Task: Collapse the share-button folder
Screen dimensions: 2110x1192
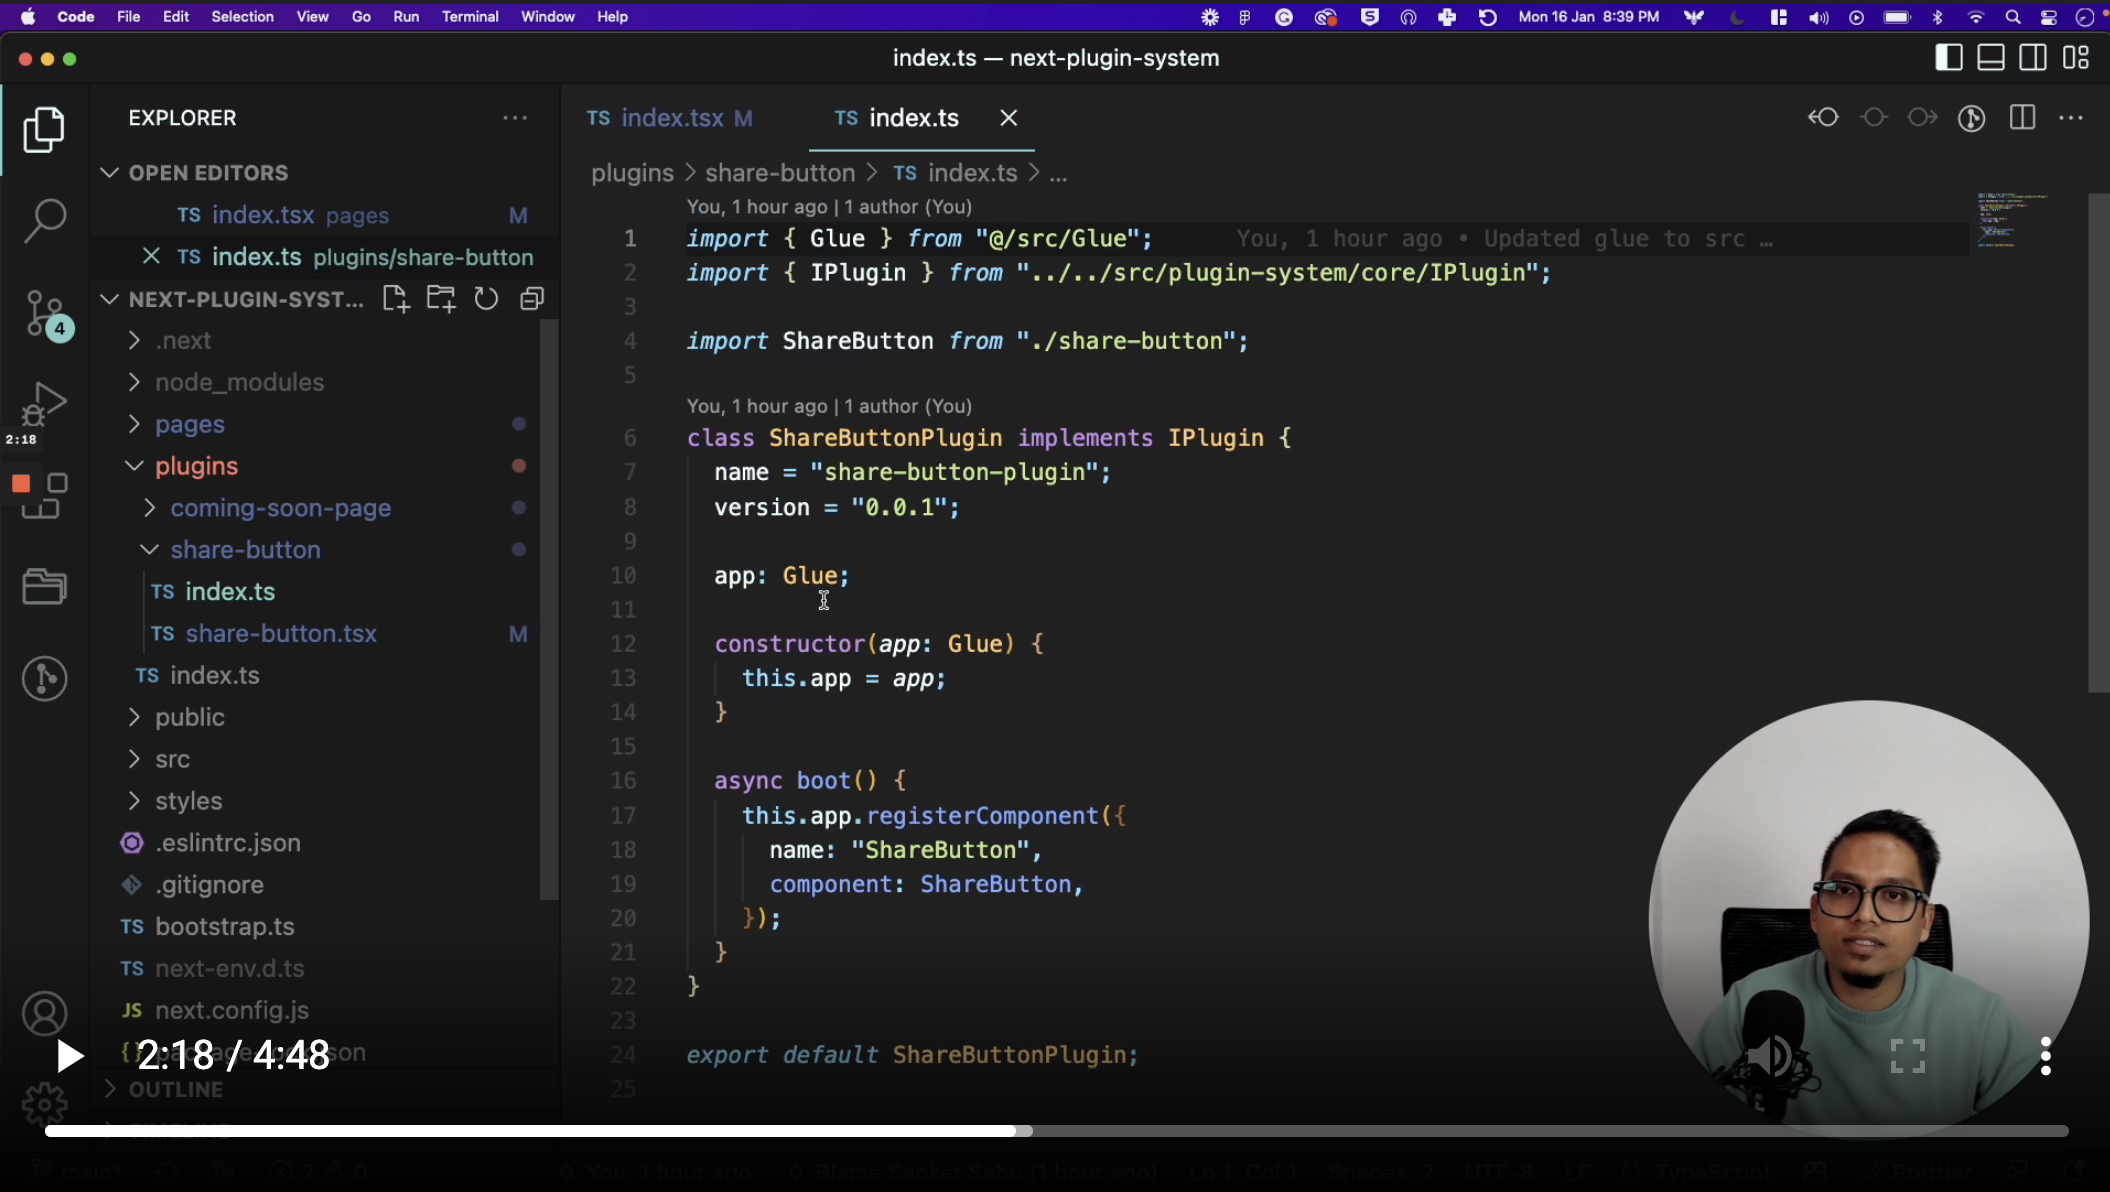Action: [x=245, y=550]
